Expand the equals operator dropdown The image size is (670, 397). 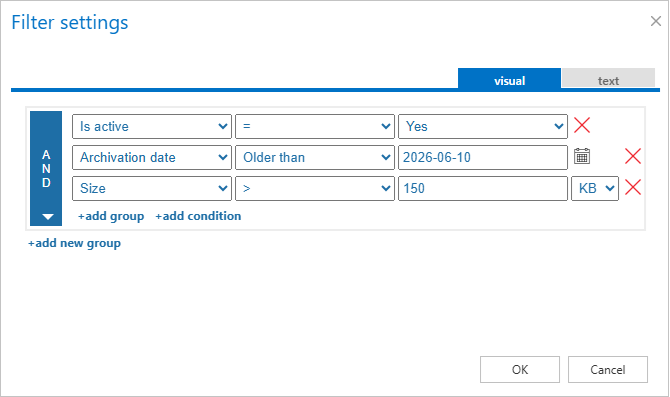tap(314, 126)
